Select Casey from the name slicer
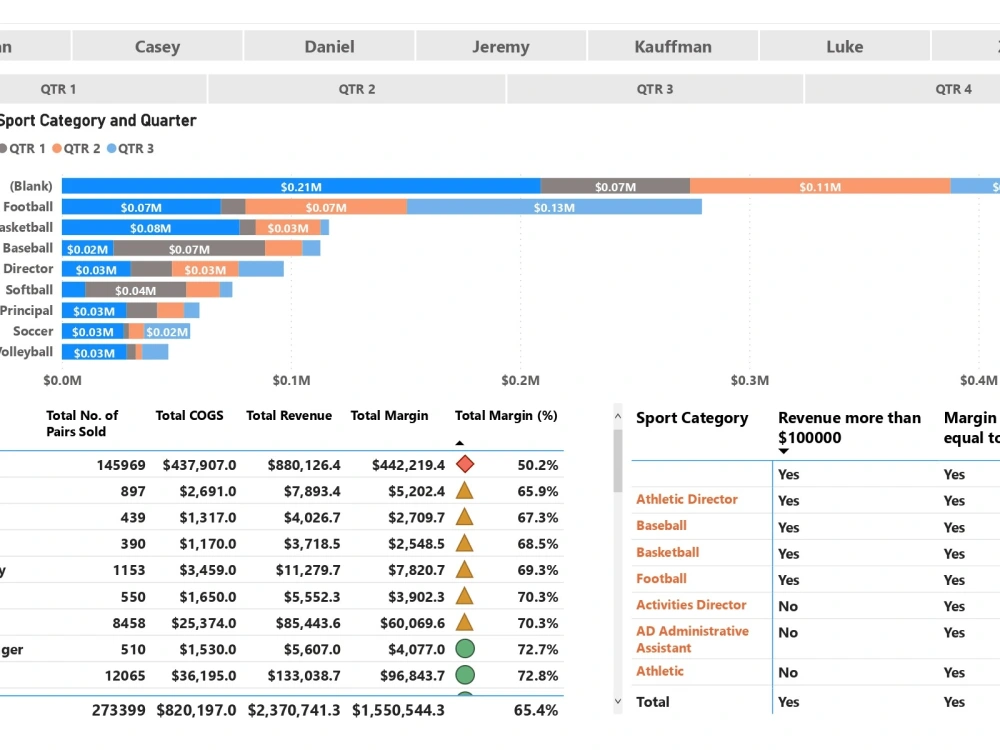The image size is (1000, 750). point(156,46)
